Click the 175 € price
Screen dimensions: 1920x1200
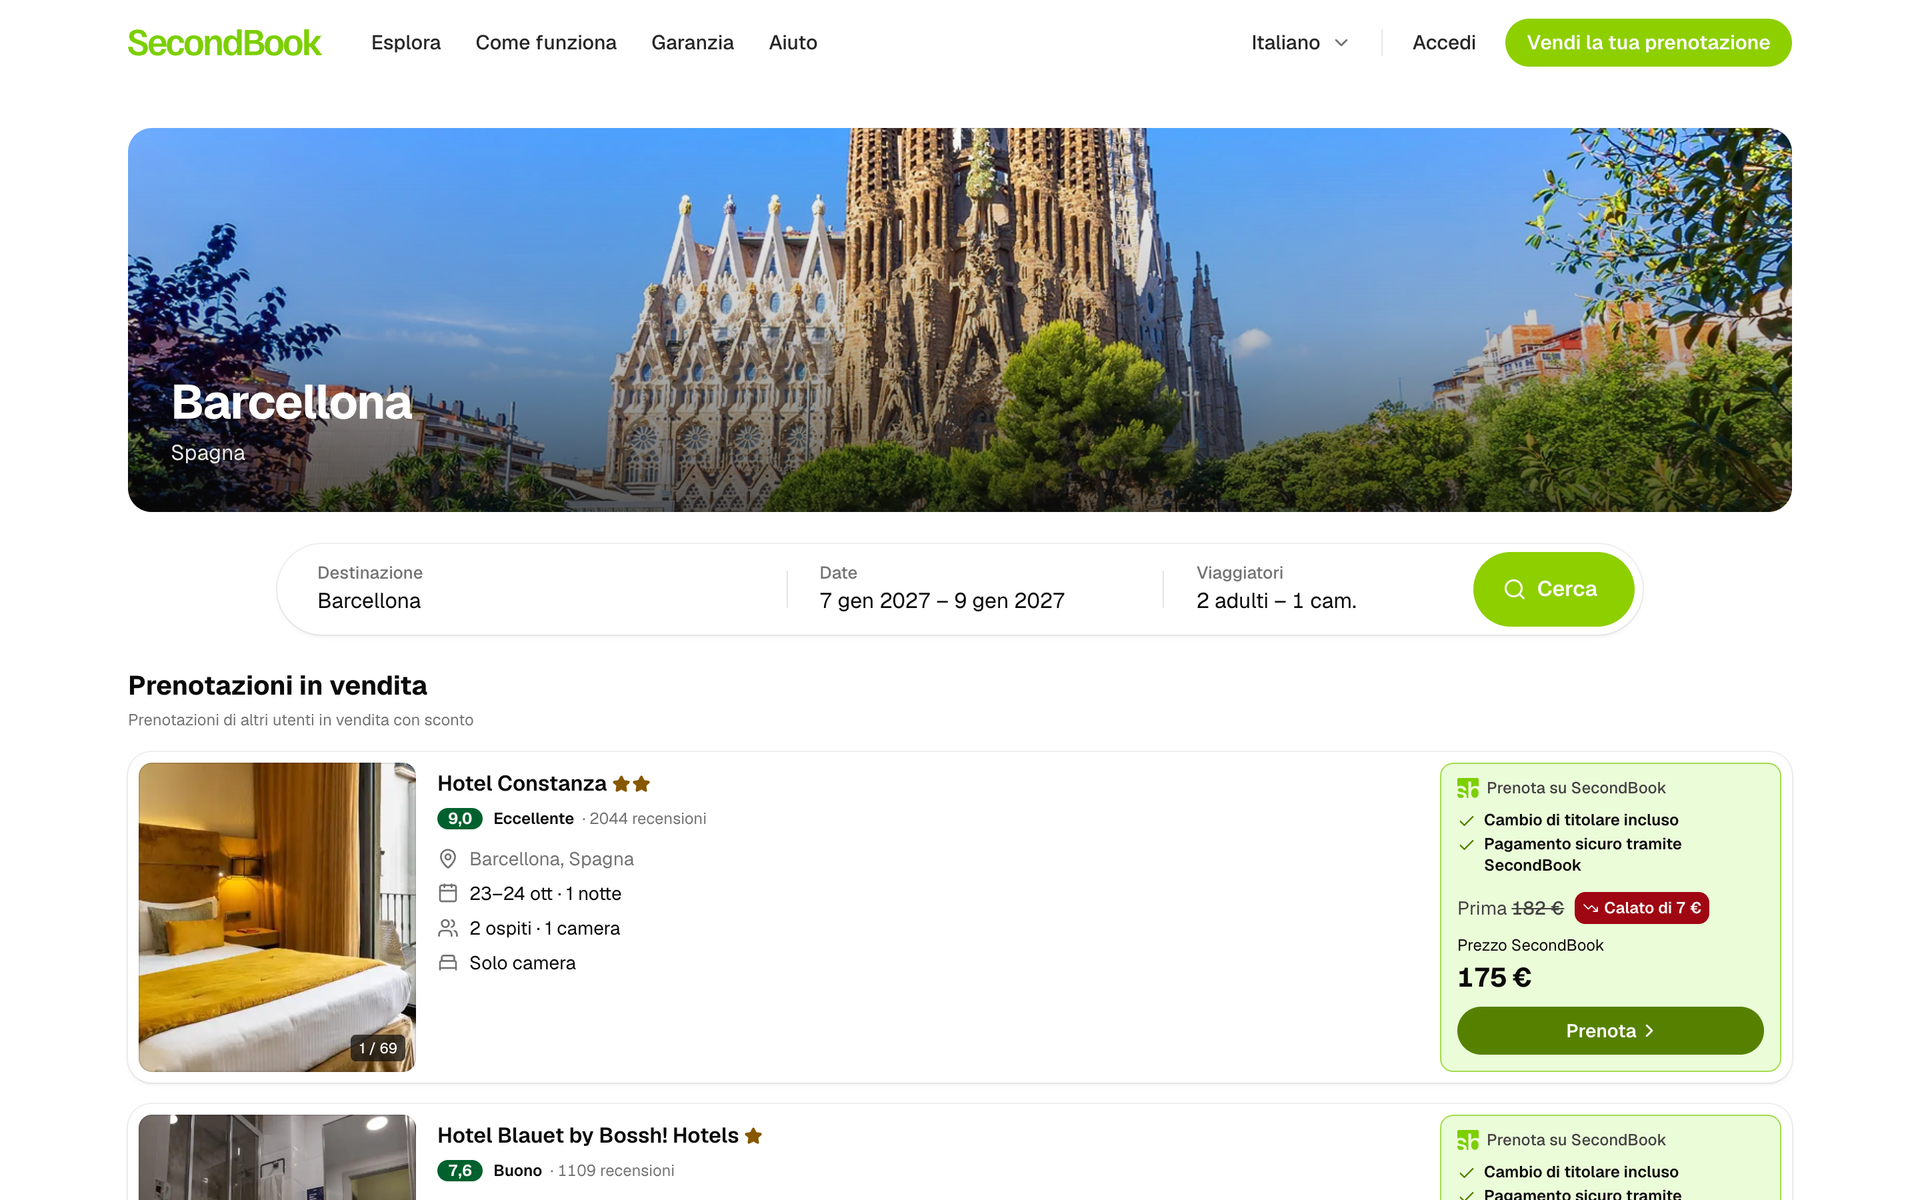1494,978
